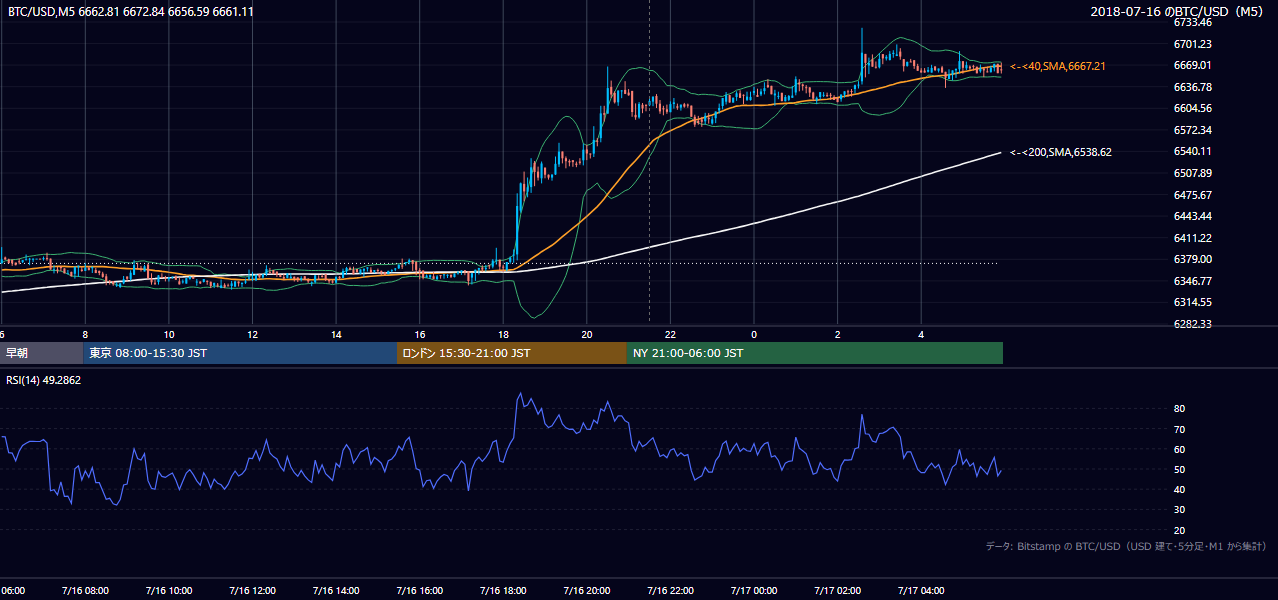Click the 7/17 00:00 date label
The image size is (1278, 600).
[x=753, y=590]
